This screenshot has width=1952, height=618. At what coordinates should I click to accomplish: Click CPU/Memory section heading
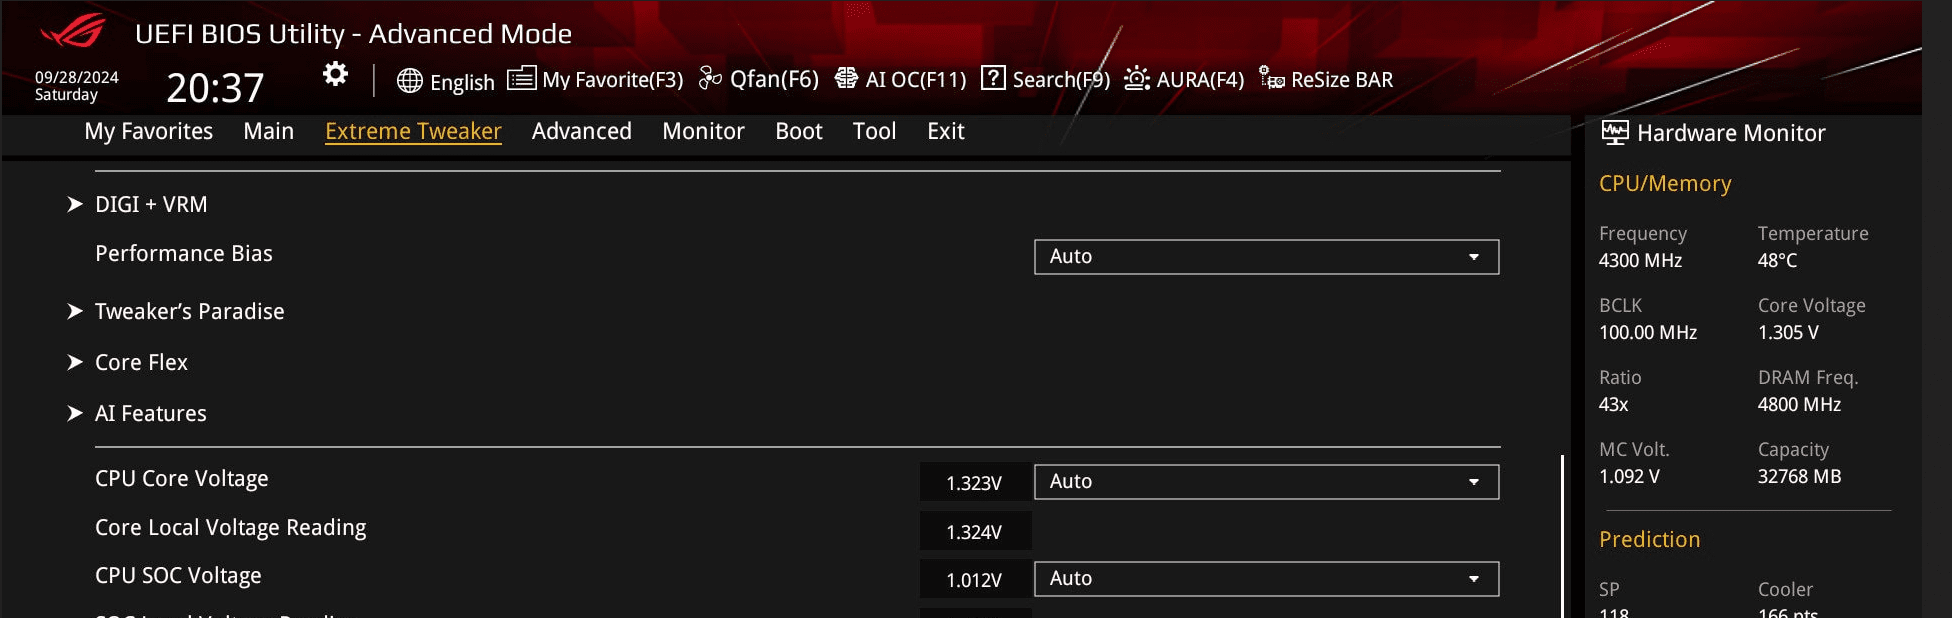click(1665, 184)
